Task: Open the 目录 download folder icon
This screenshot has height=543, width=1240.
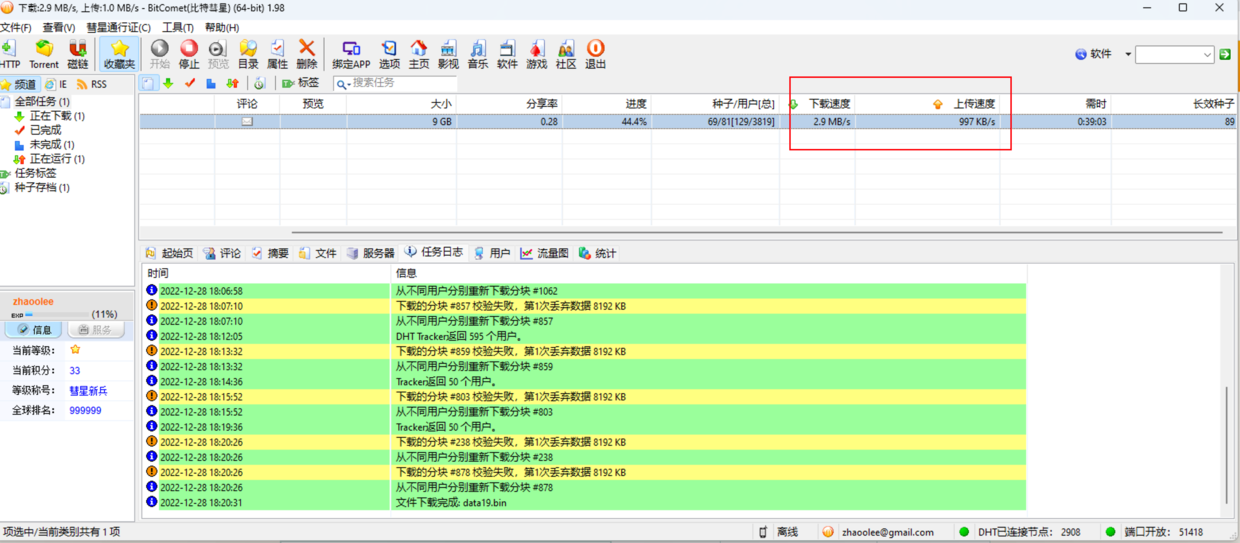Action: [x=248, y=54]
